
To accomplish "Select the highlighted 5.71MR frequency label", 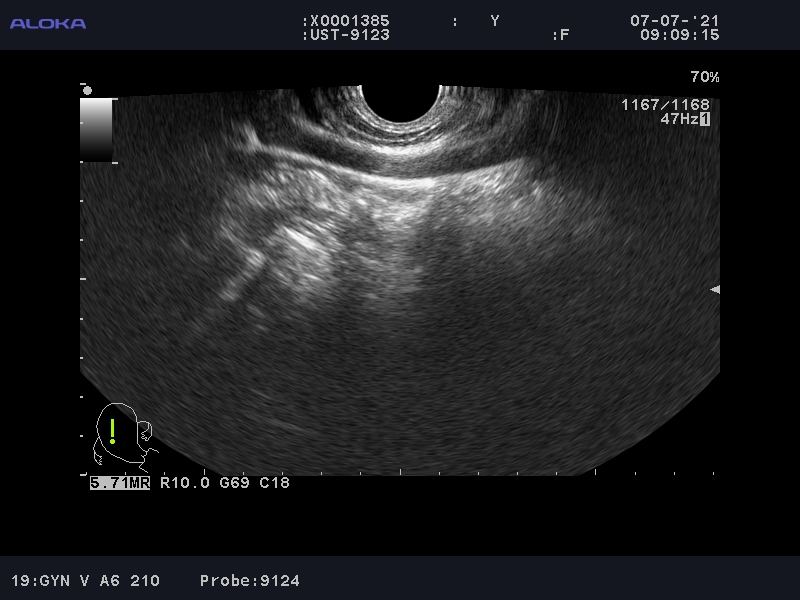I will (119, 483).
